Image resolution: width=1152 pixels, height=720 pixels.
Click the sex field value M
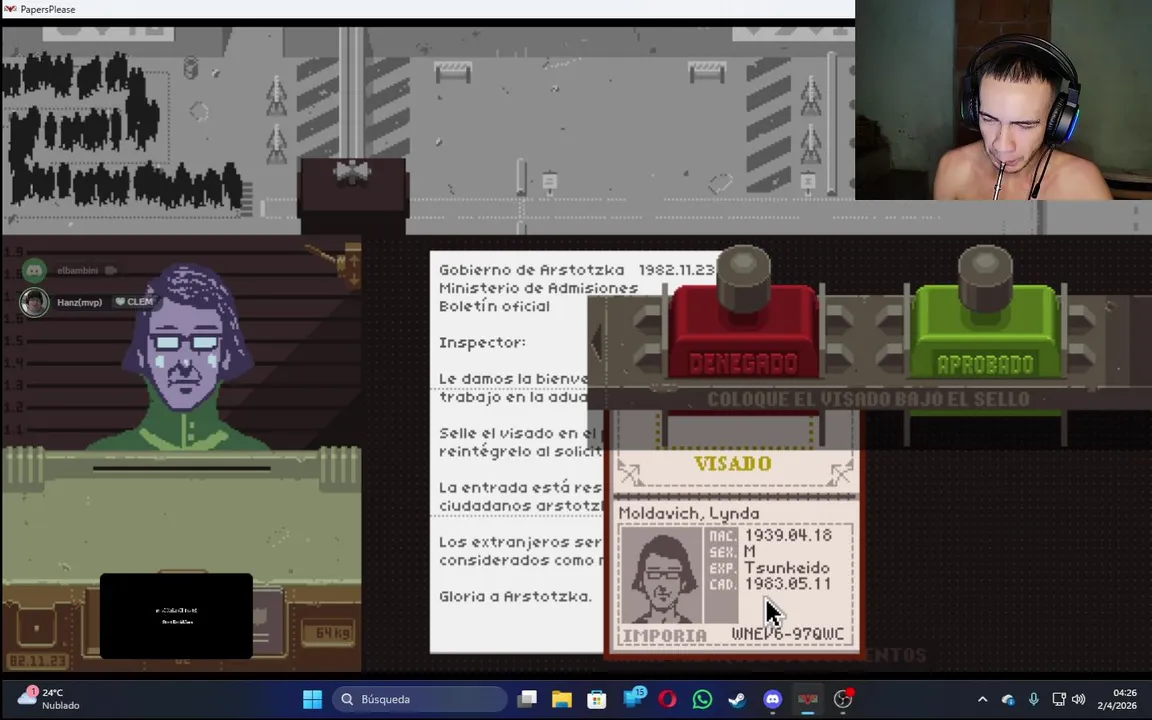point(749,551)
